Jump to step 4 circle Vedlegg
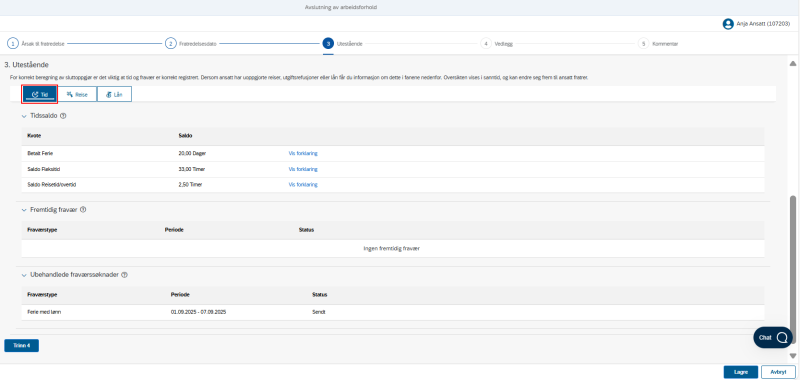The width and height of the screenshot is (800, 380). [486, 44]
